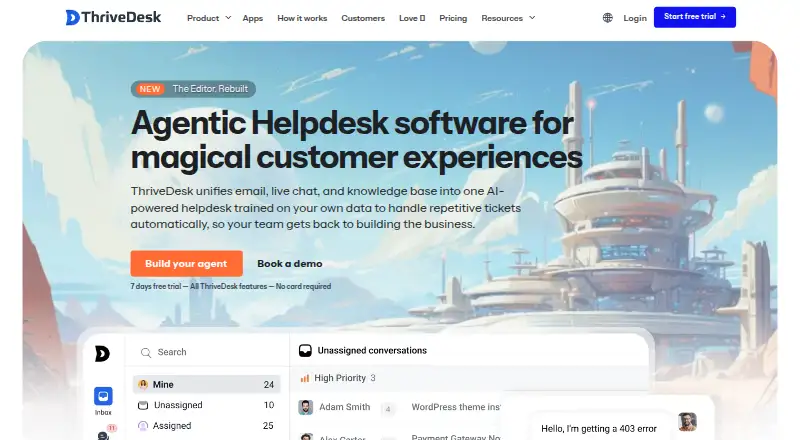800x440 pixels.
Task: Click the chat sender's avatar photo
Action: click(x=687, y=422)
